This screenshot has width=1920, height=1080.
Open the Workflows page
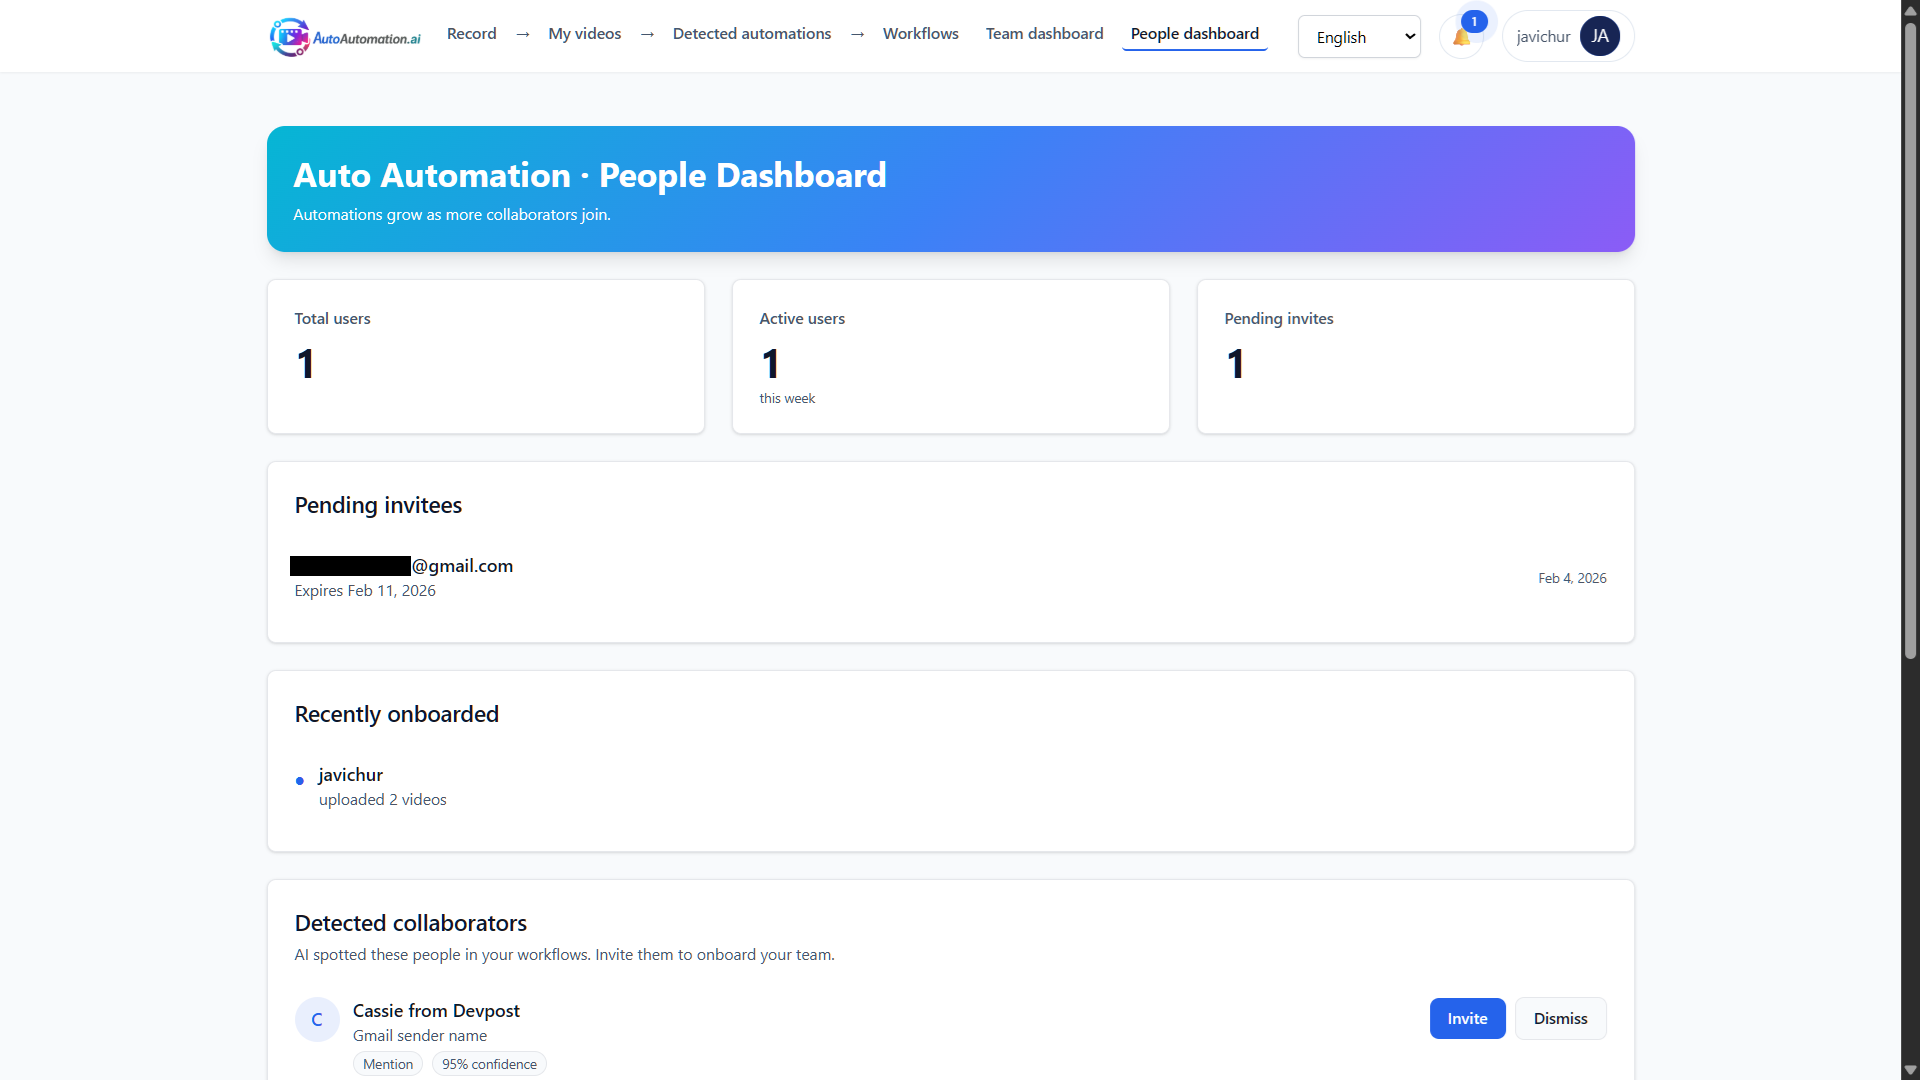click(x=920, y=34)
